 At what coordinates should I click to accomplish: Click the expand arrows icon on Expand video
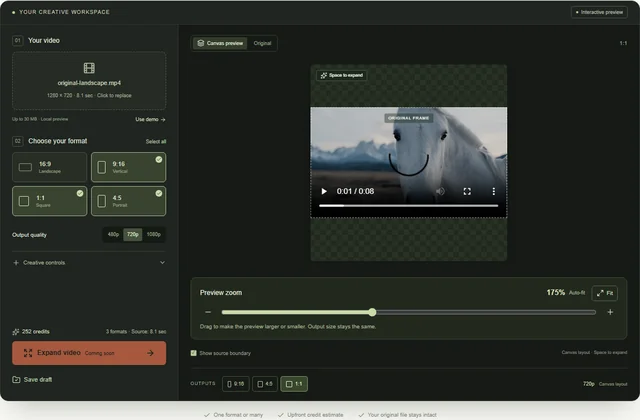(28, 353)
